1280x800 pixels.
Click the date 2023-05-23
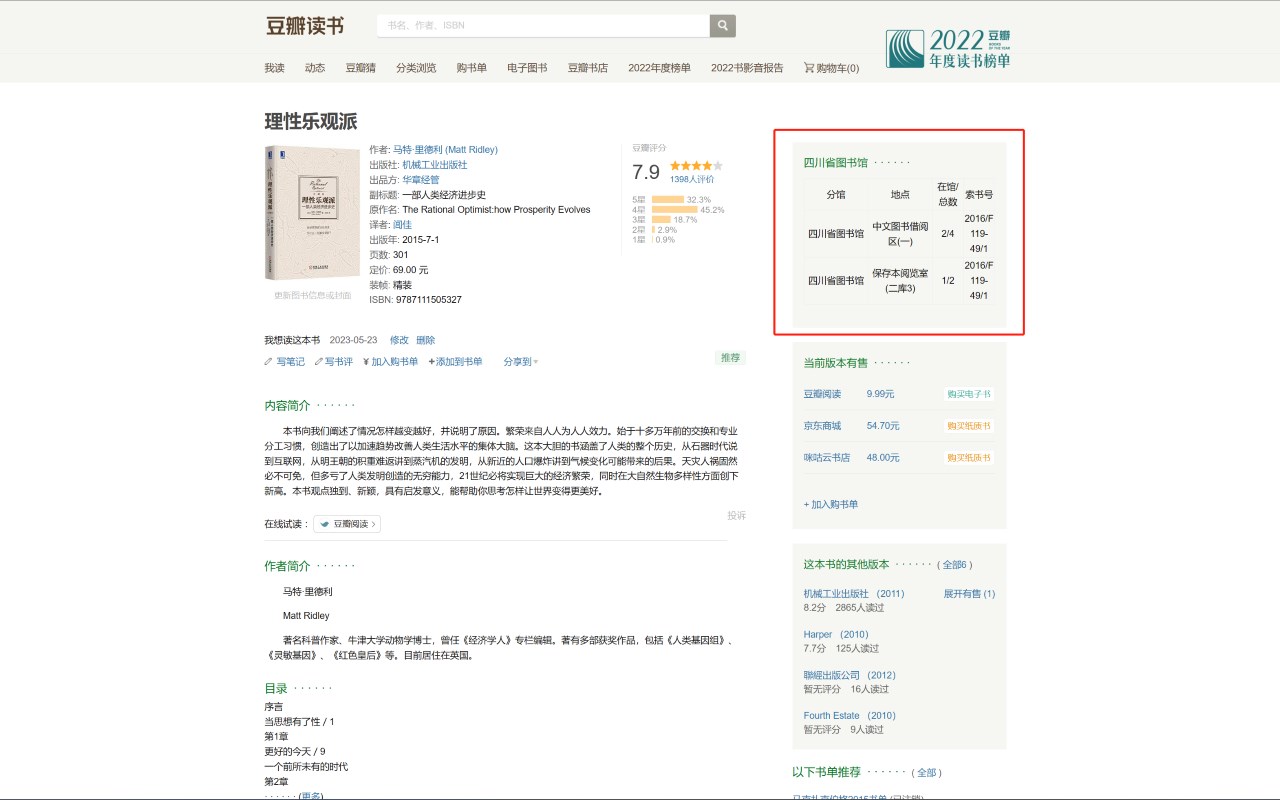pos(354,340)
